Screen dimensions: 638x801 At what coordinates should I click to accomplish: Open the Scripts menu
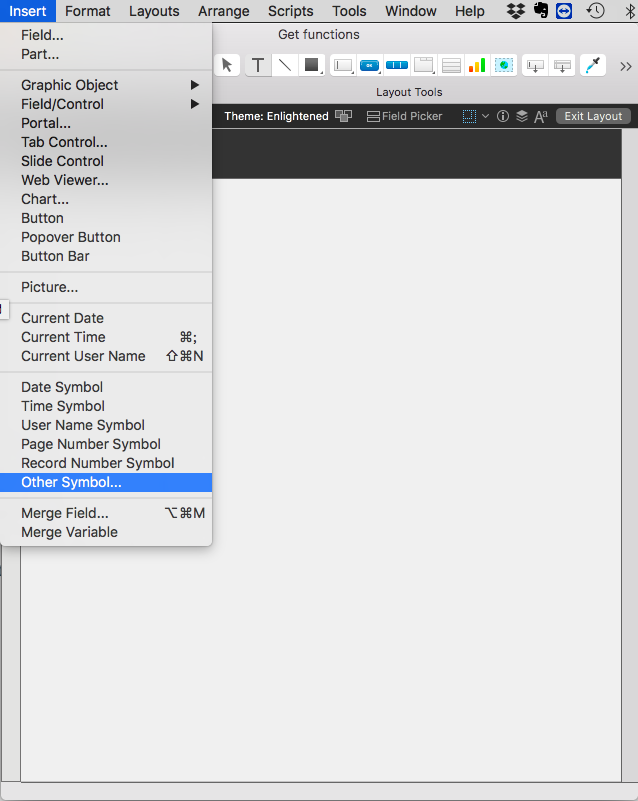291,11
